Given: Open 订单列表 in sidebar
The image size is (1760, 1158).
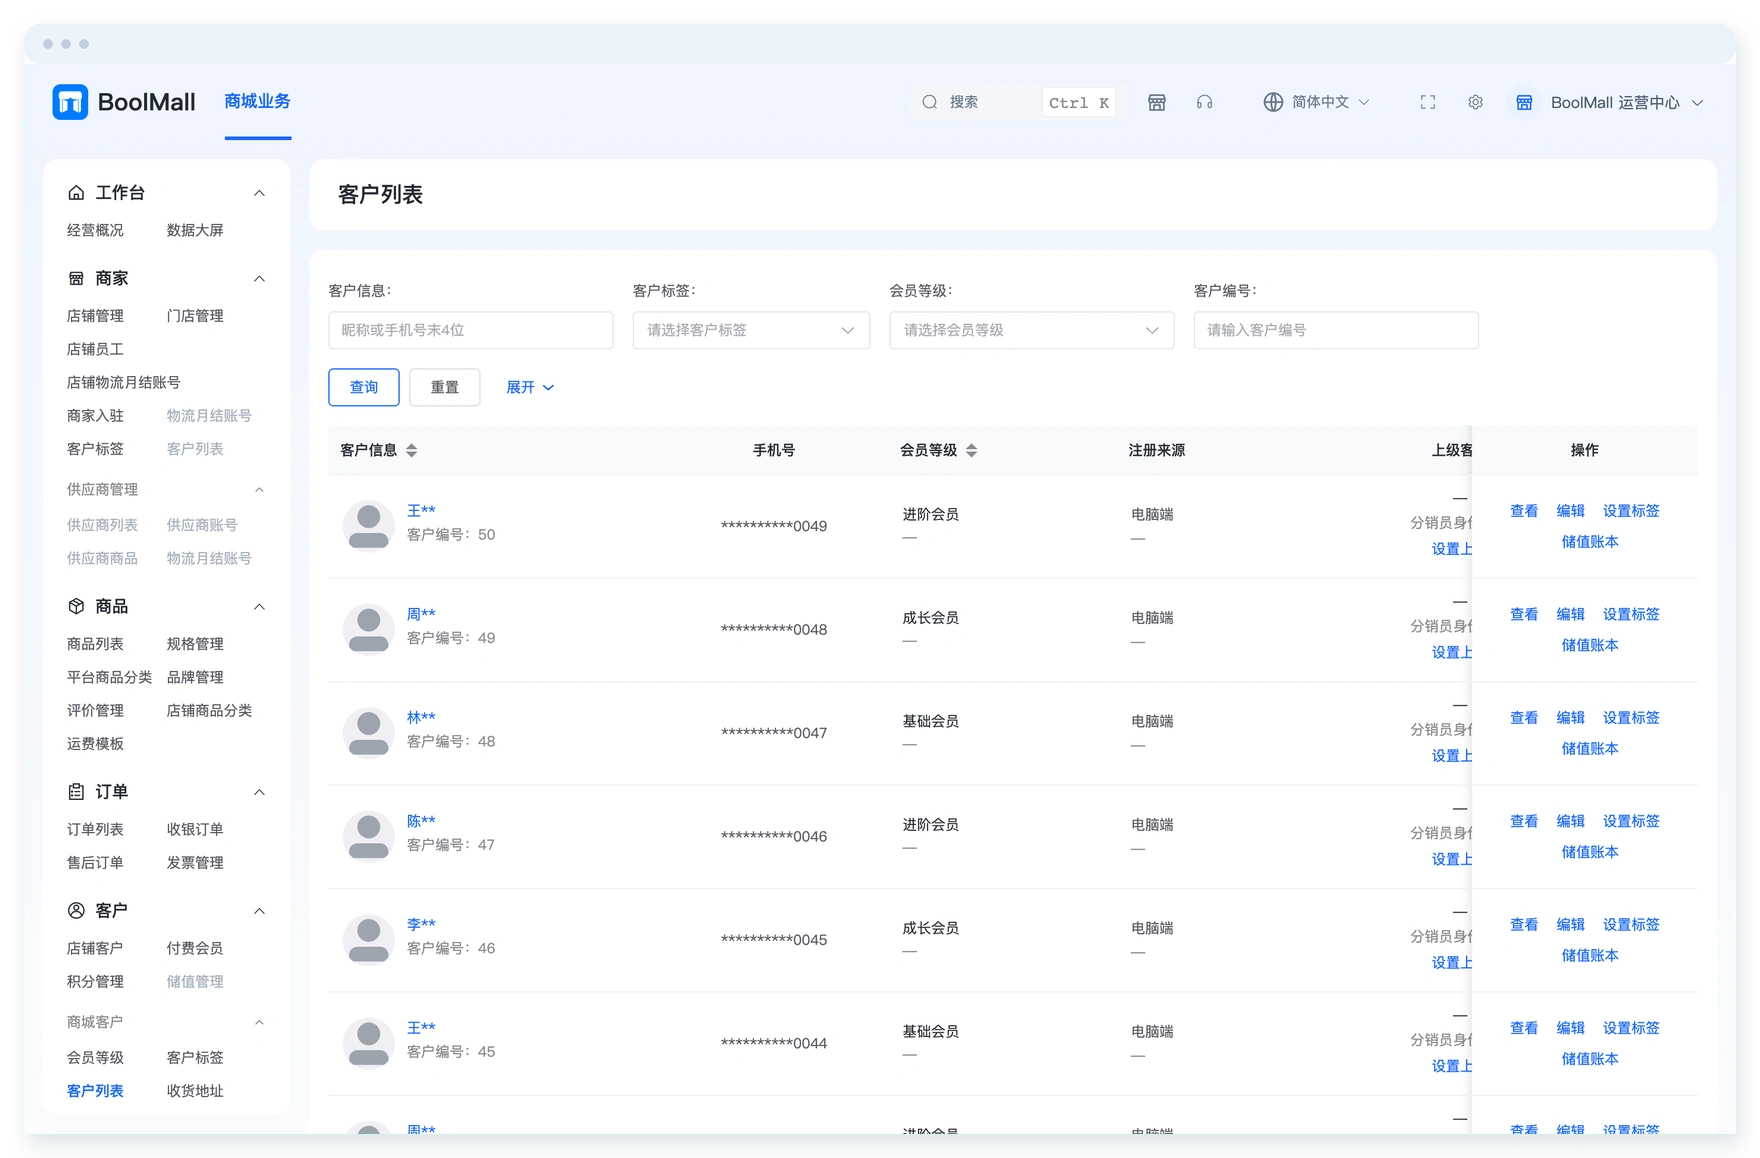Looking at the screenshot, I should click(x=95, y=829).
